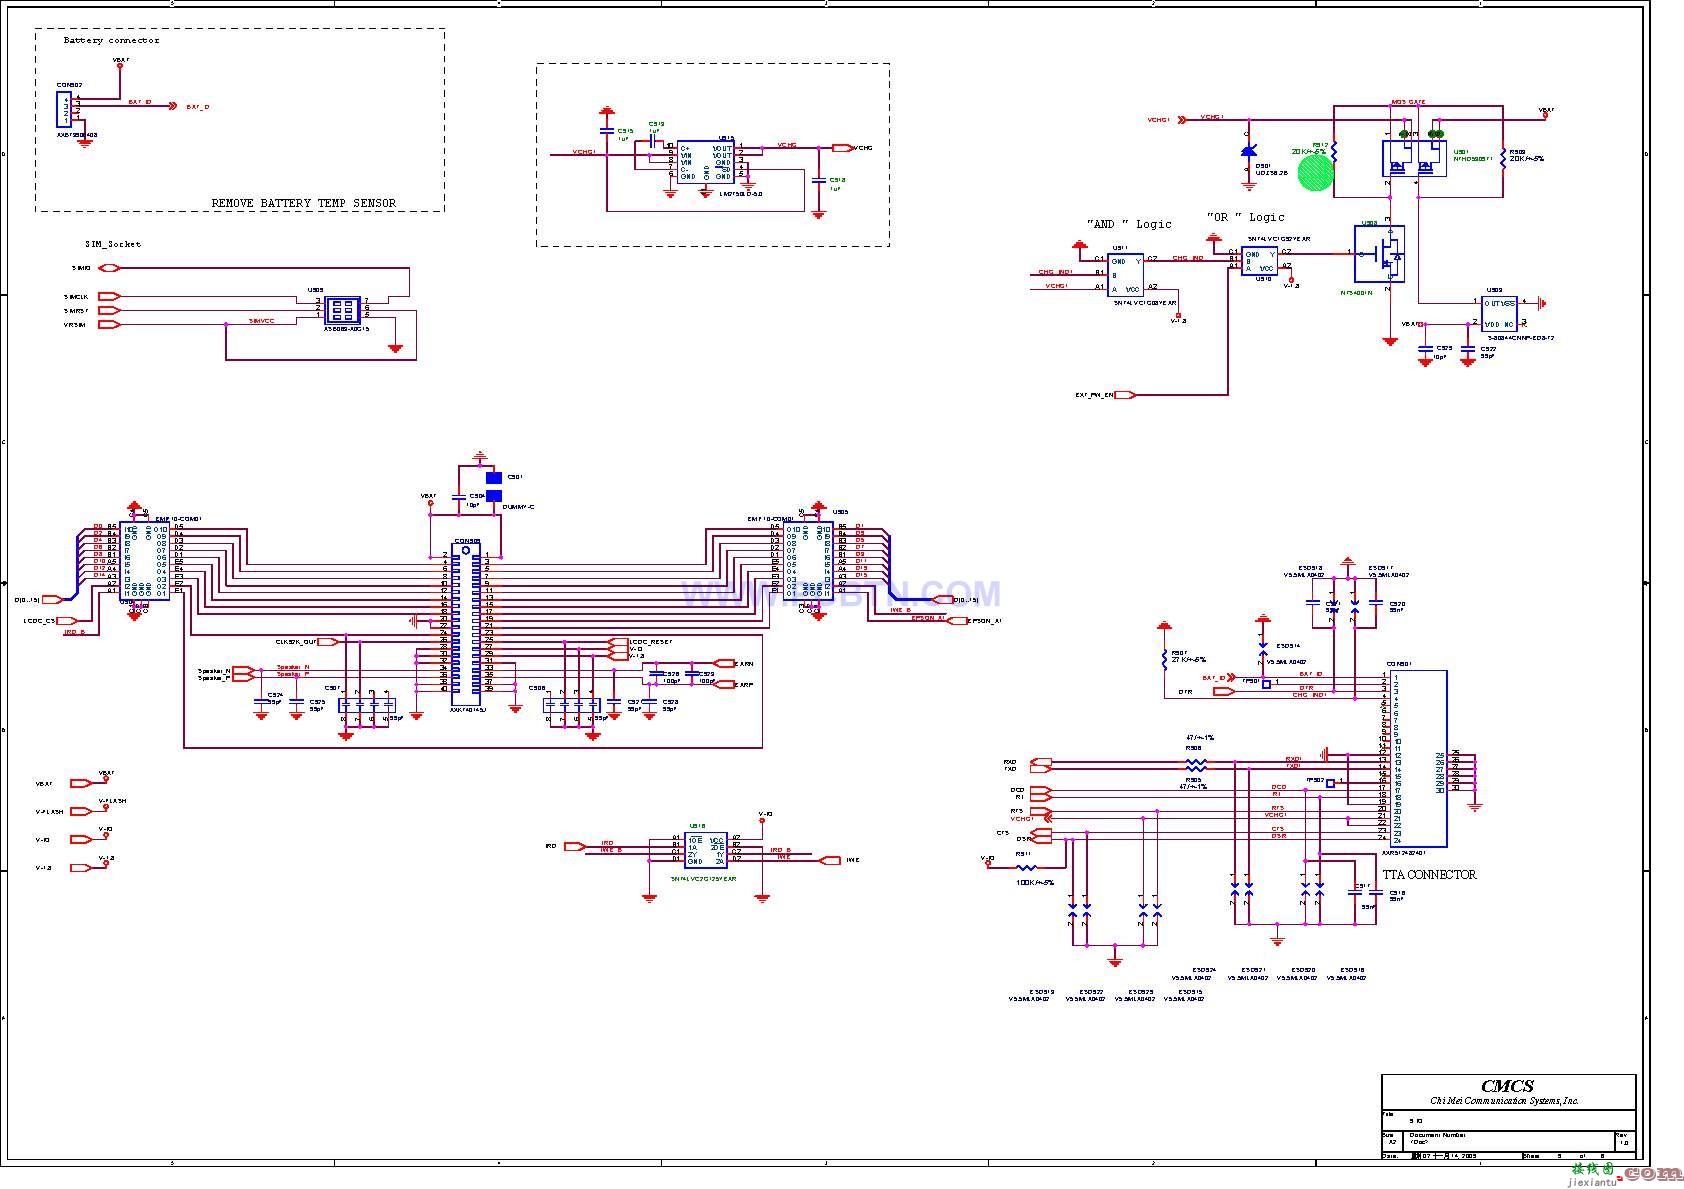
Task: Select the SIM socket component U508
Action: 342,308
